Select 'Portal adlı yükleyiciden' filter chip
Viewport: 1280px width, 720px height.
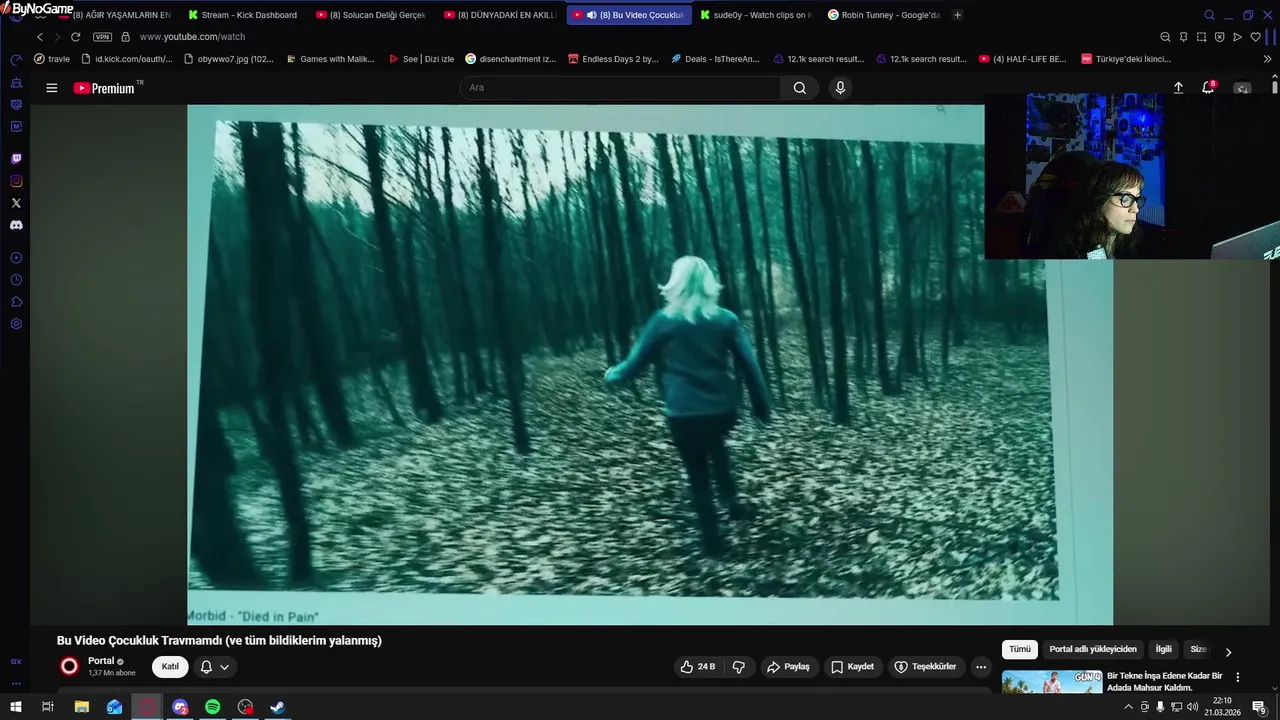click(x=1093, y=650)
